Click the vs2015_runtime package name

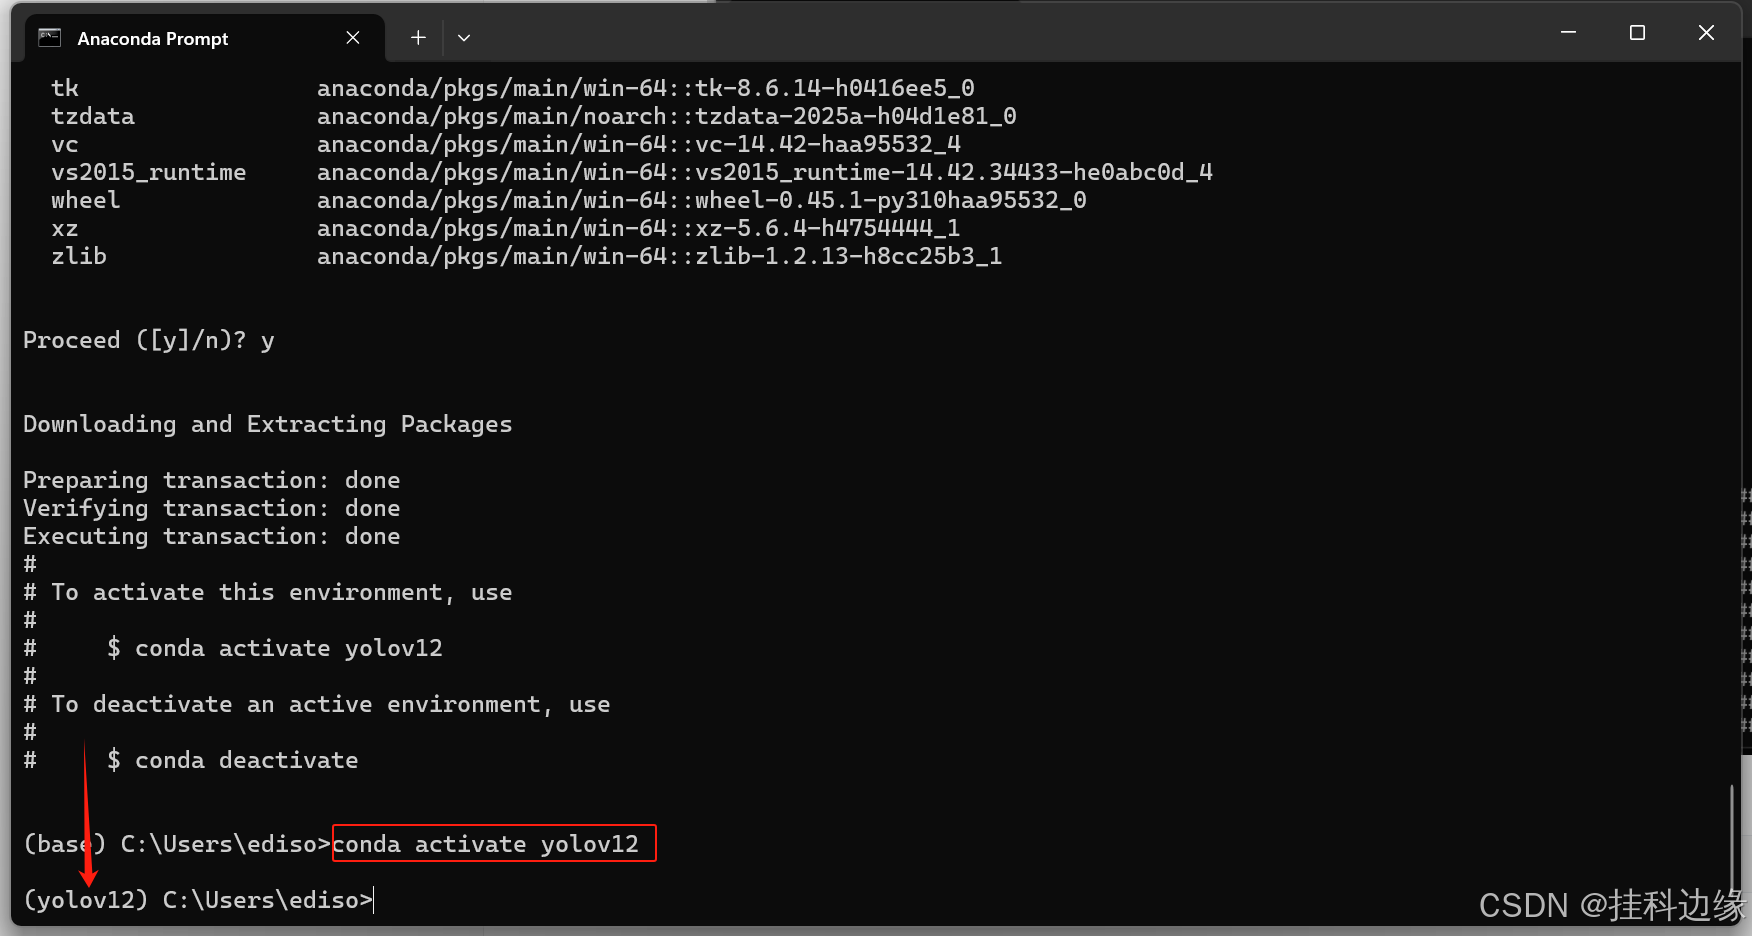149,172
